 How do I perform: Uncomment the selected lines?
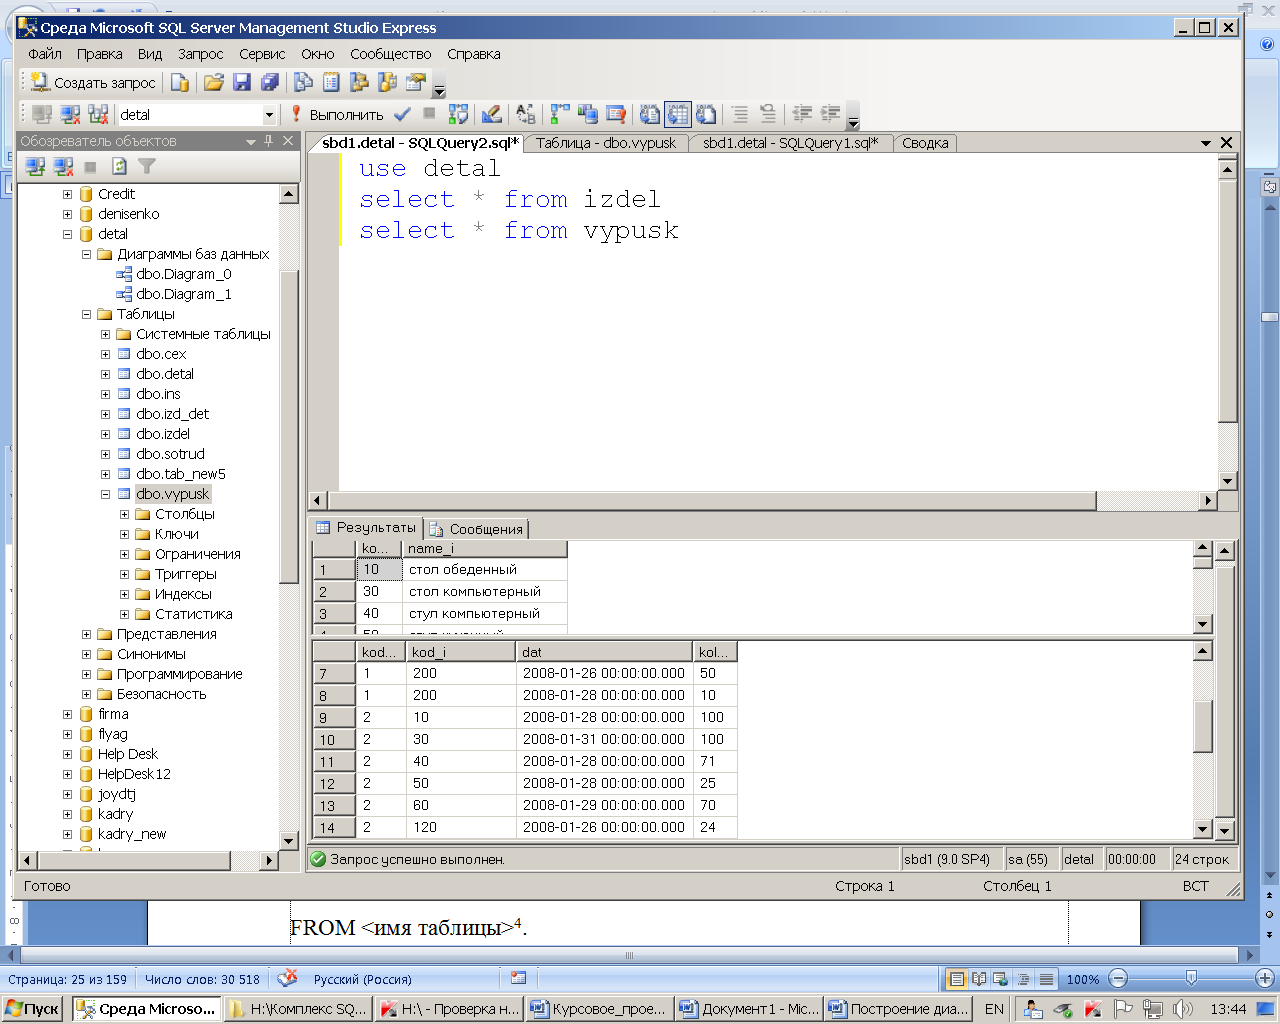[x=767, y=114]
